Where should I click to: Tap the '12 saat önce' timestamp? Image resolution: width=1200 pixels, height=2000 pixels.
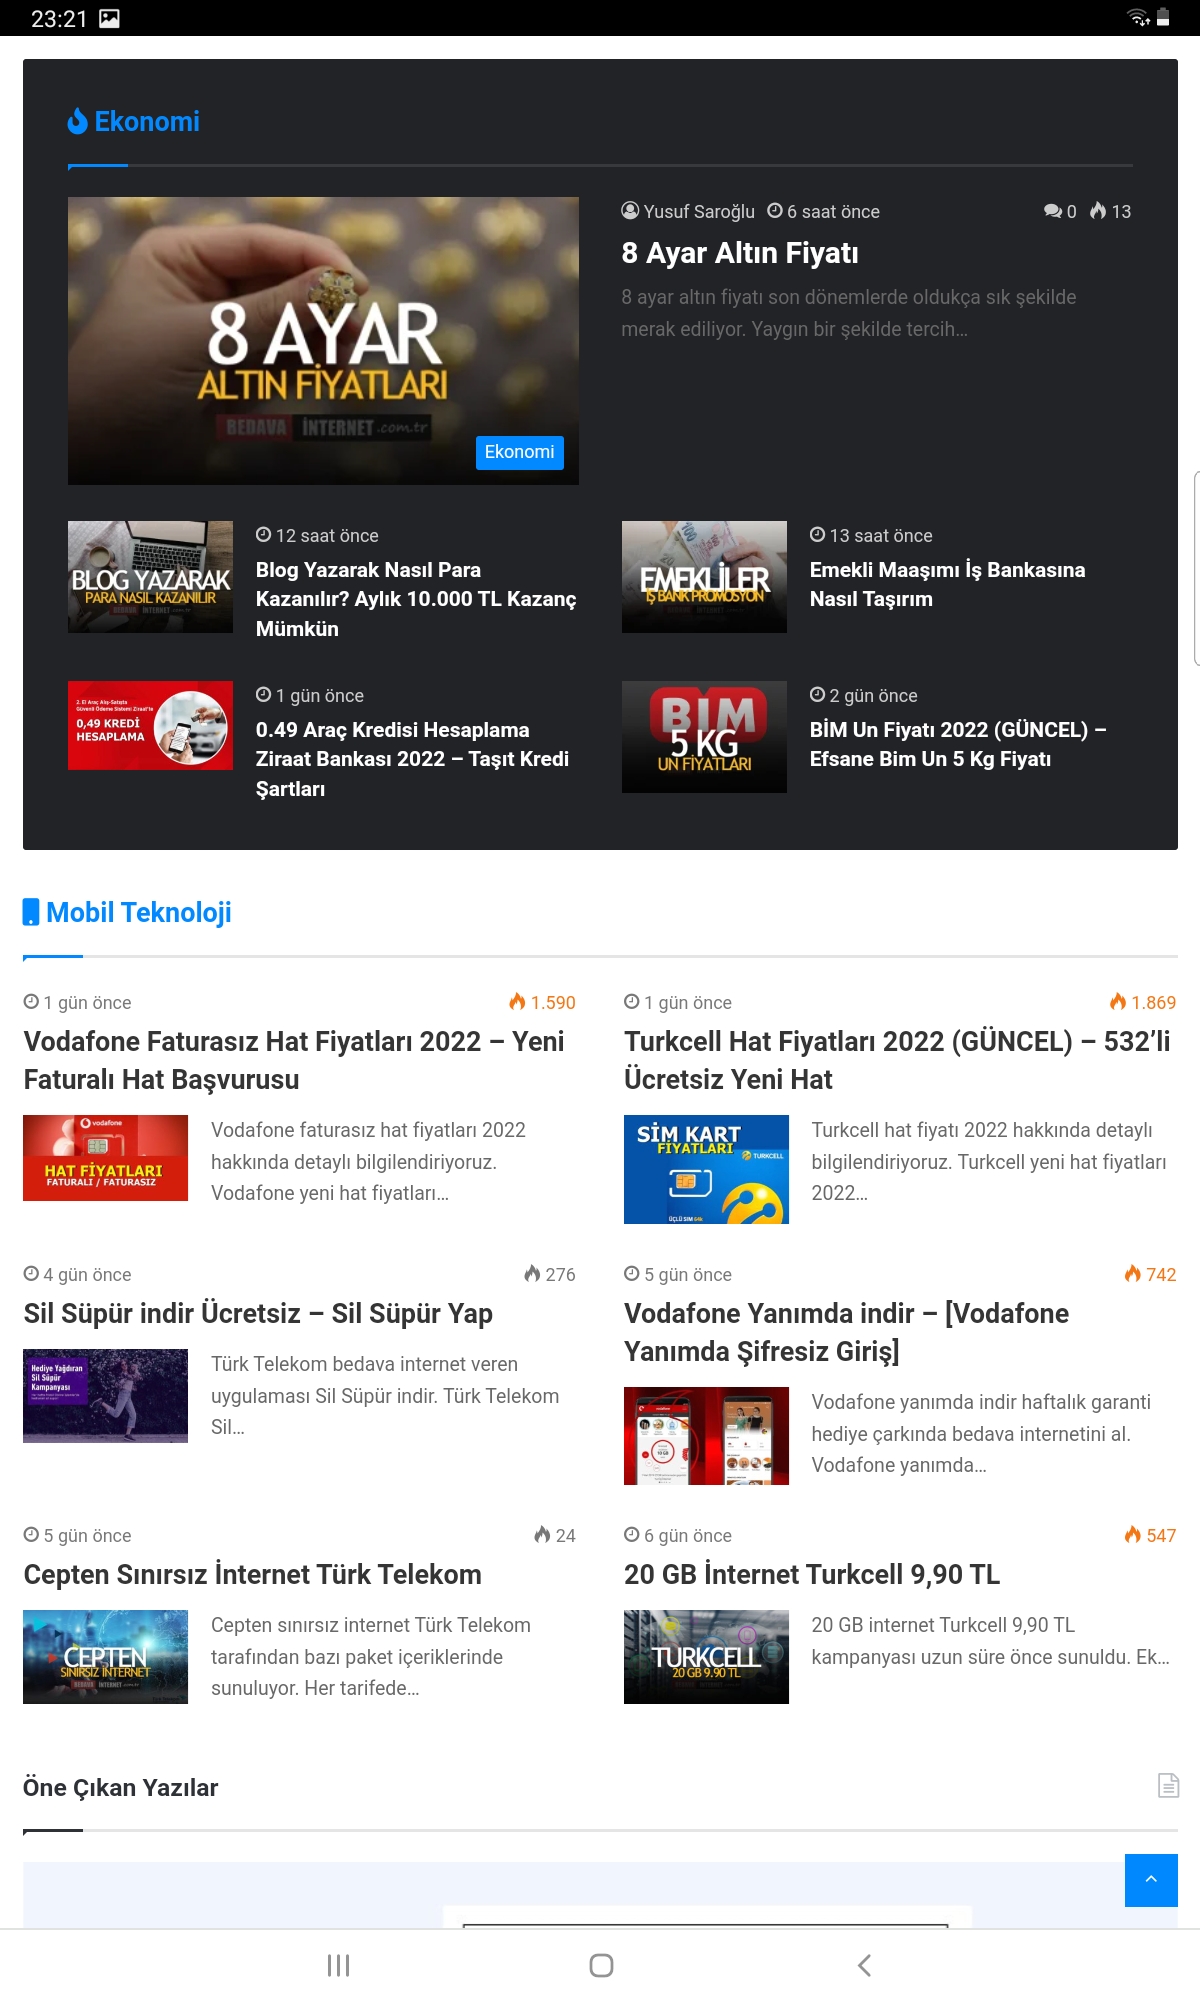point(327,536)
